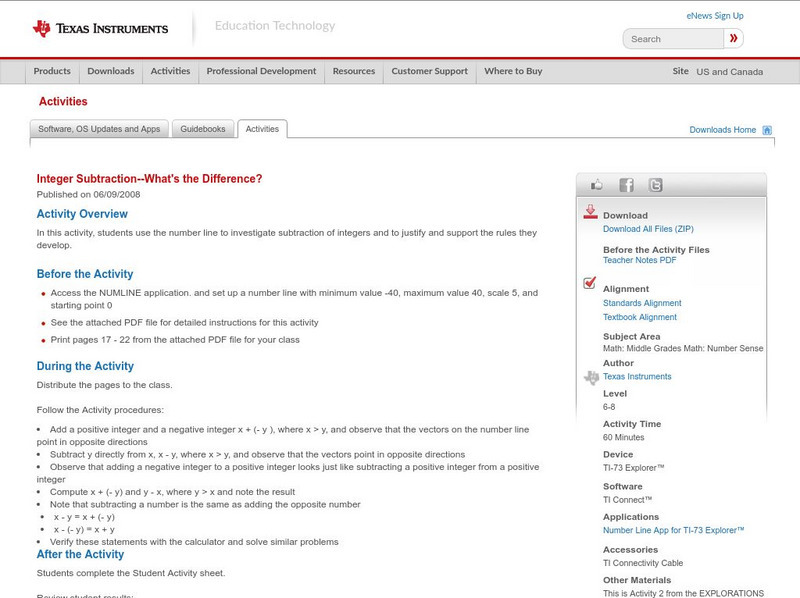
Task: Click the thumbs-up like icon
Action: 596,185
